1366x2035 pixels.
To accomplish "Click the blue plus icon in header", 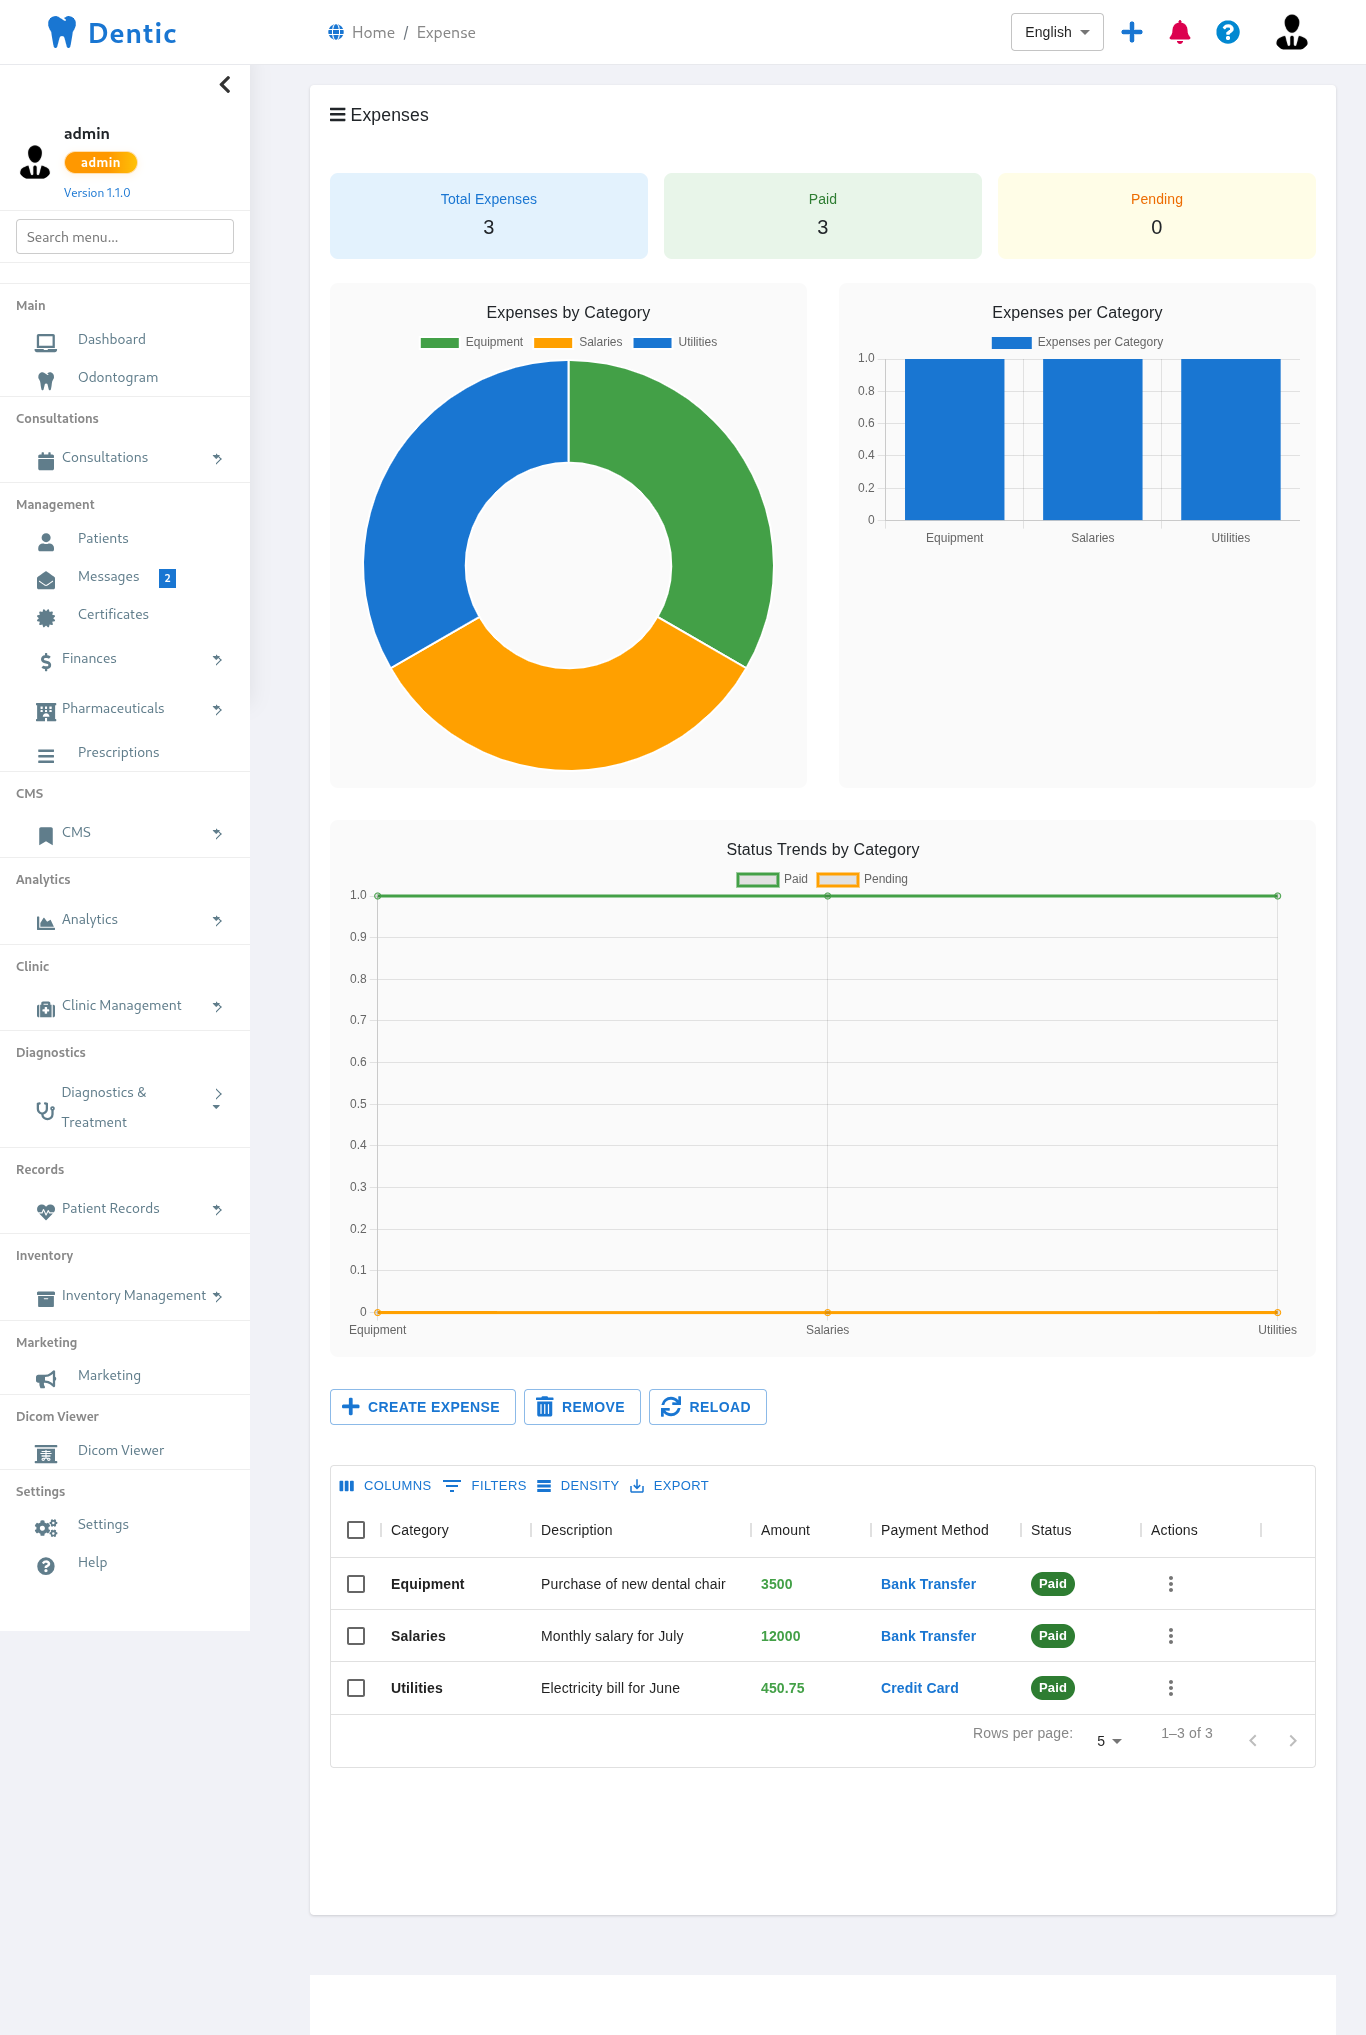I will [1132, 32].
